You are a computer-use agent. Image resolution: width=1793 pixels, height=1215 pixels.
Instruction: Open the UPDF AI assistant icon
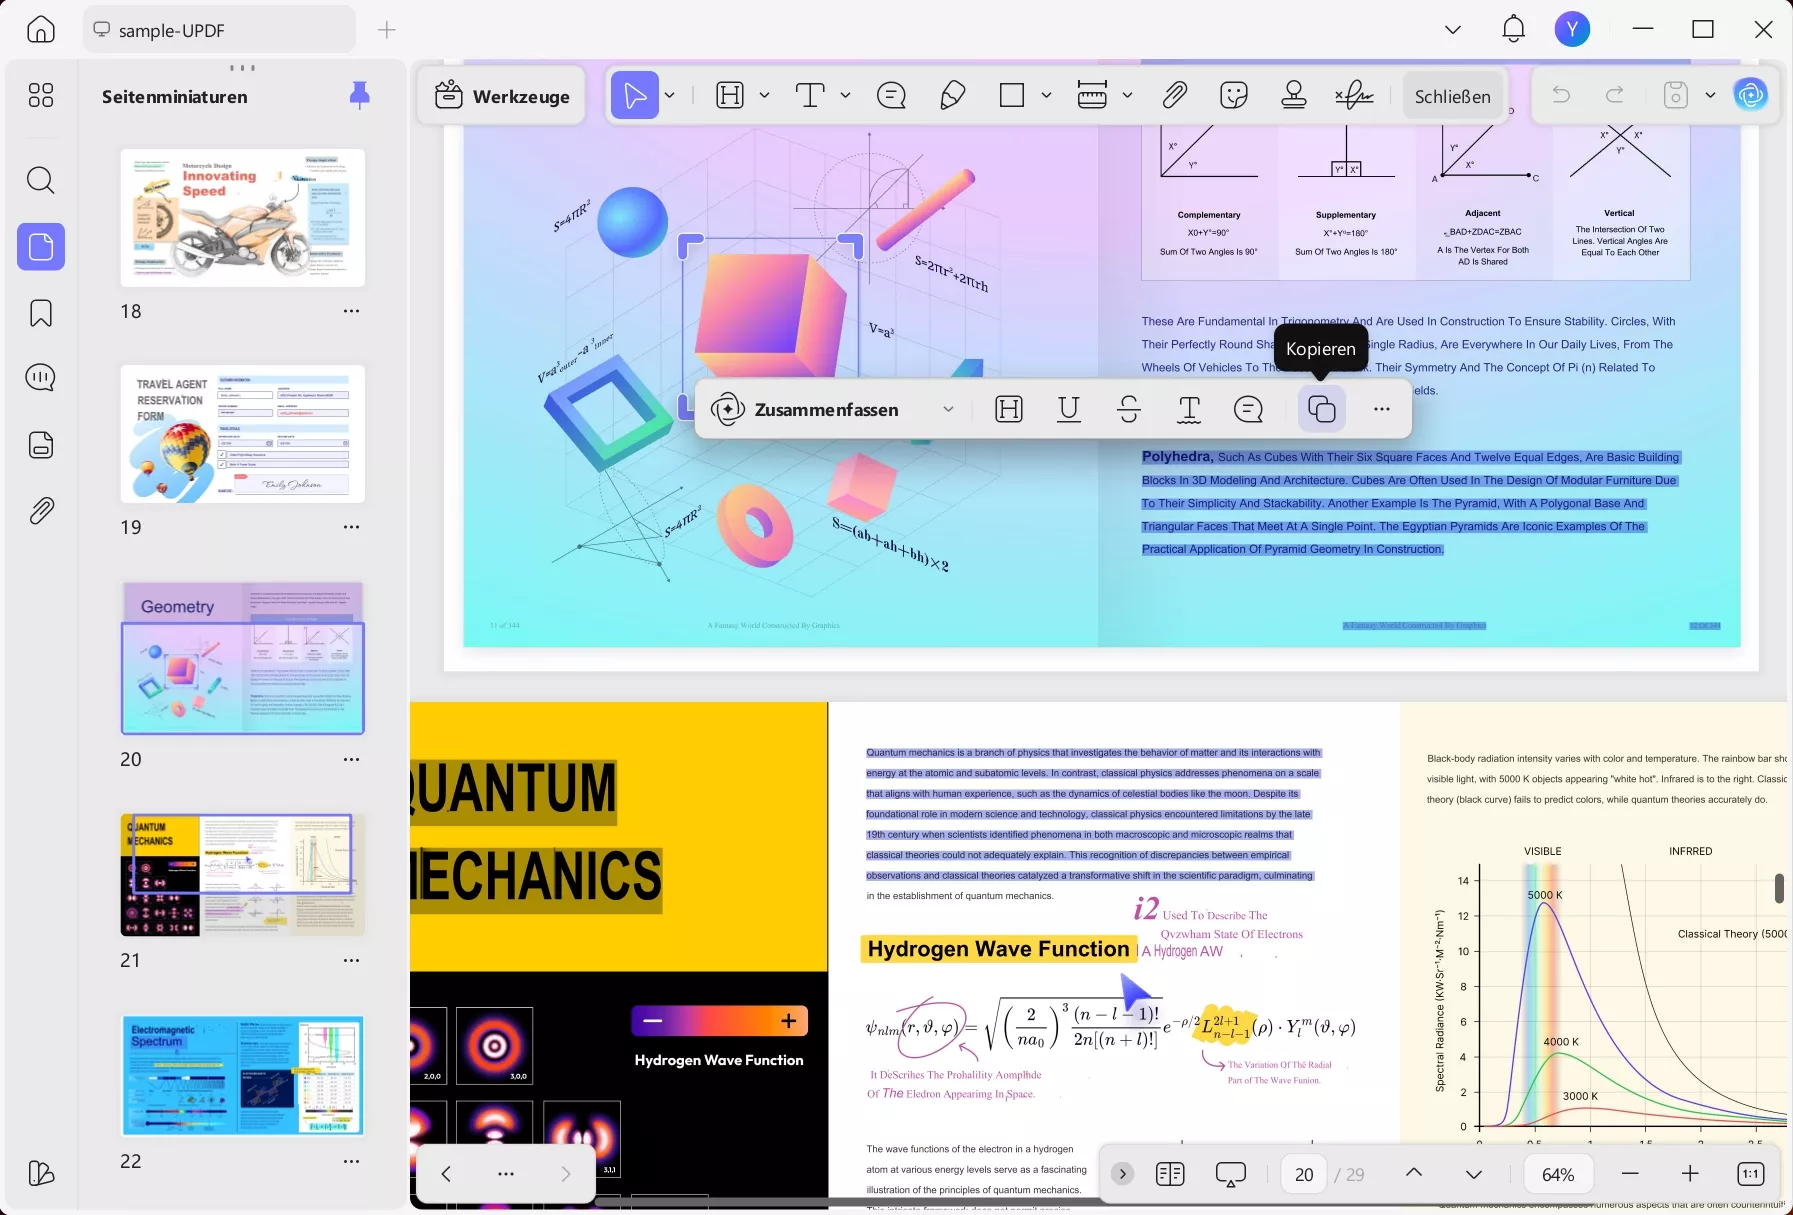[1750, 96]
